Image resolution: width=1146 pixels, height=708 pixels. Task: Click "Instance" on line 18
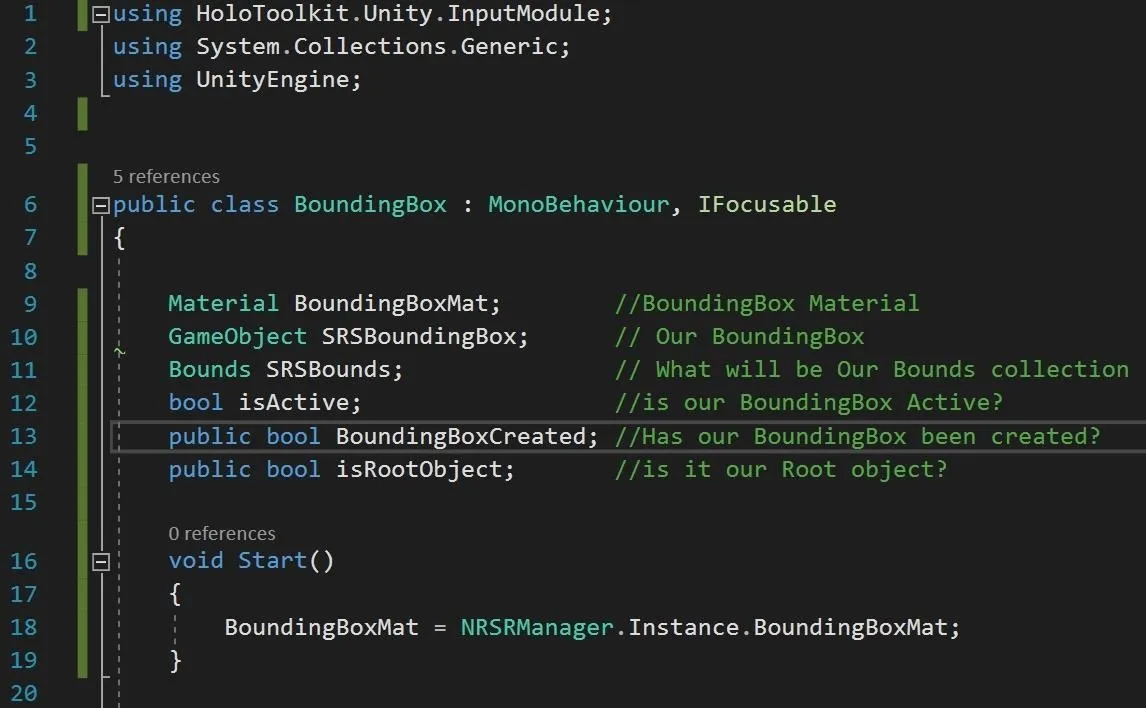click(x=683, y=627)
